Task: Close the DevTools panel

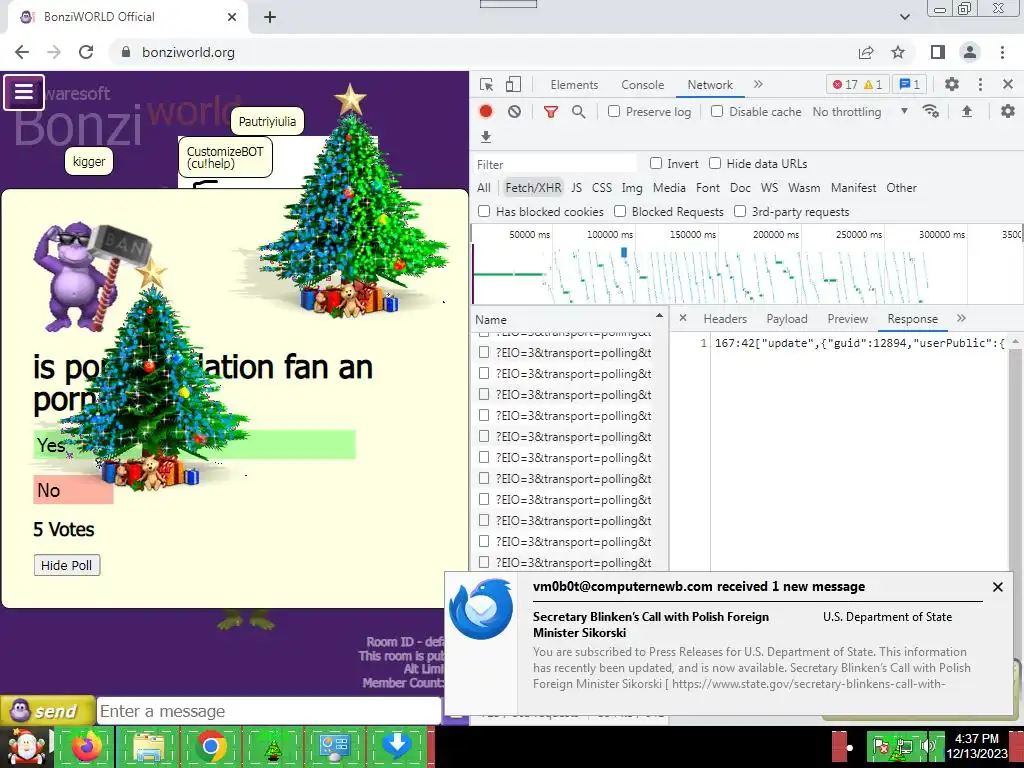Action: (x=1008, y=84)
